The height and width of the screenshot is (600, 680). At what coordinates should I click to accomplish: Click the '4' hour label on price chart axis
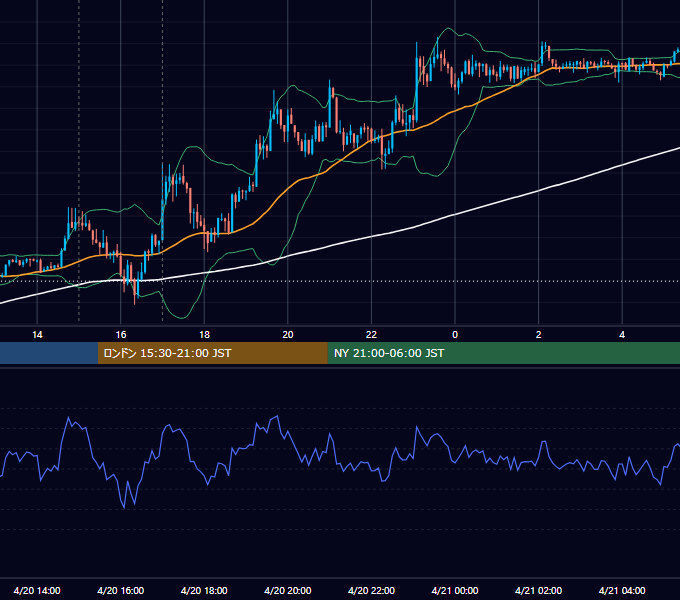click(x=622, y=335)
